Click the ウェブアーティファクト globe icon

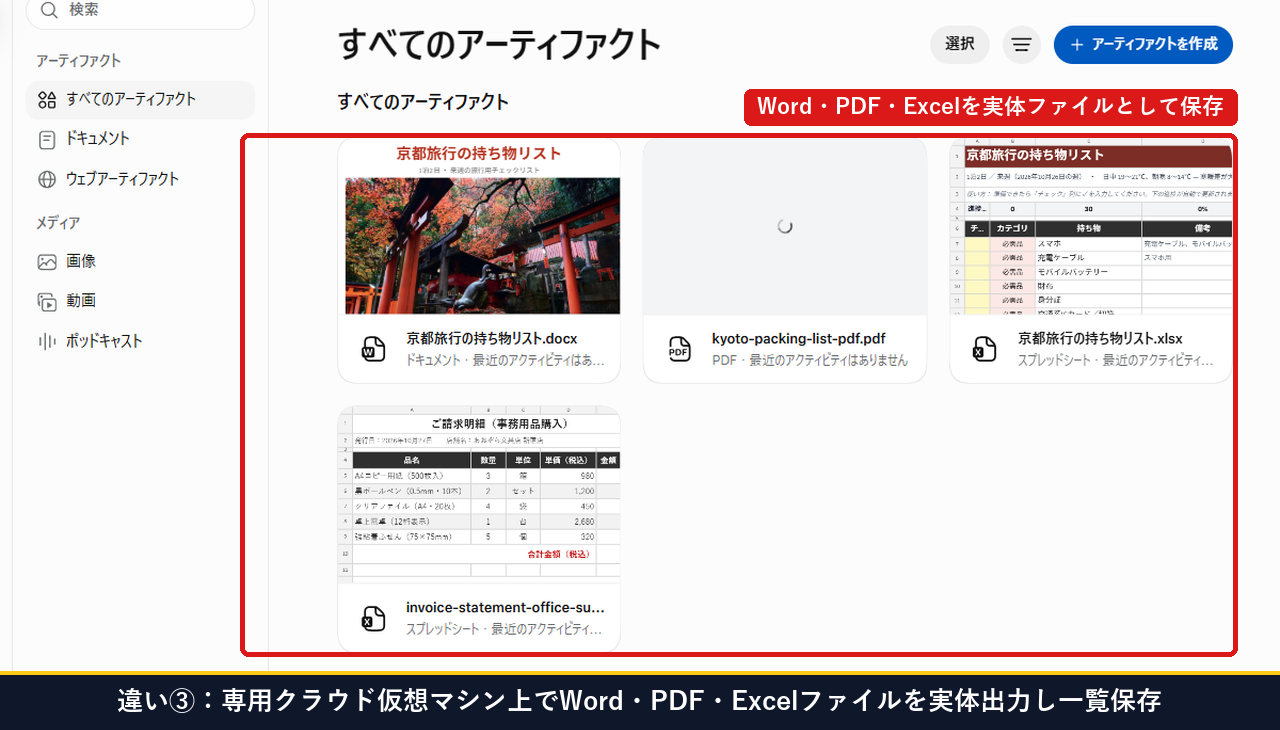pos(47,179)
